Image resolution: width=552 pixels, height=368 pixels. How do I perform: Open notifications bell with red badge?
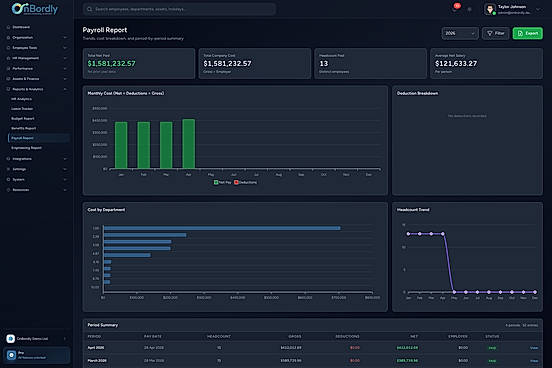pyautogui.click(x=455, y=8)
